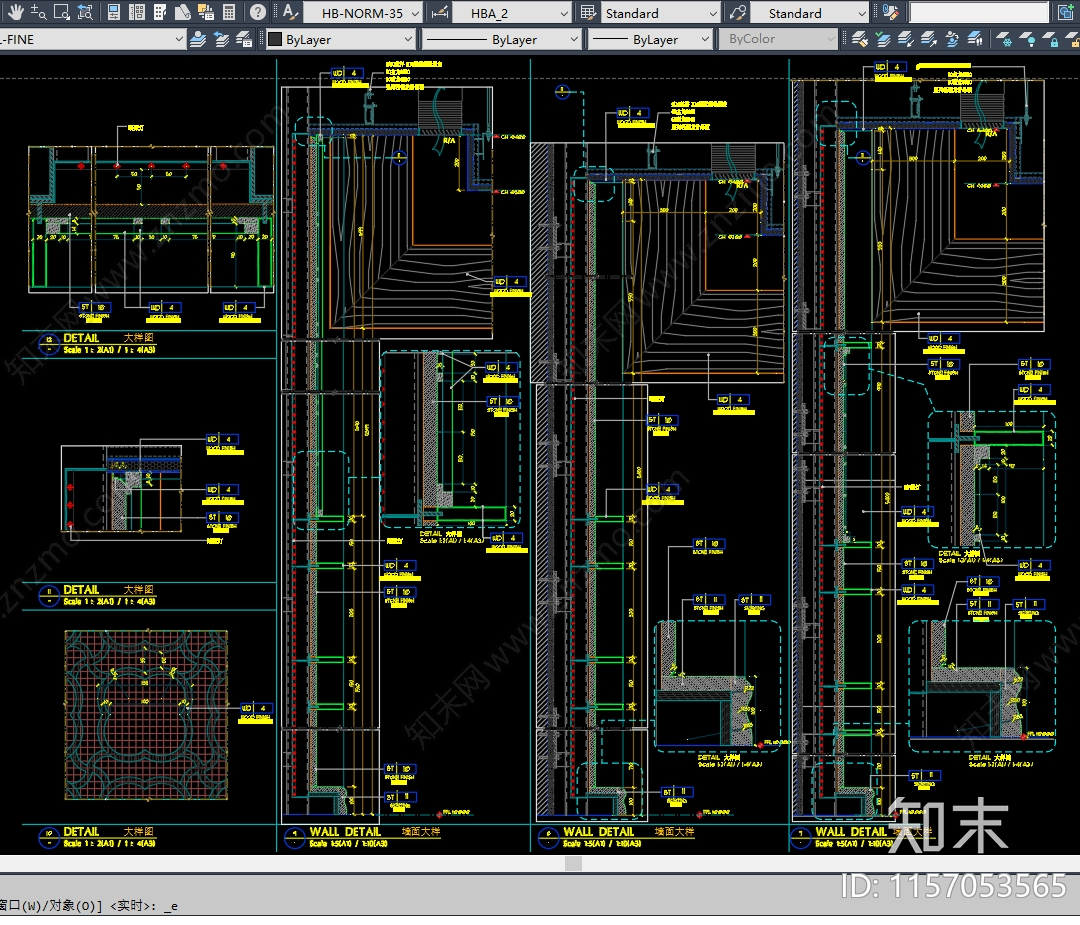Screen dimensions: 1080x925
Task: Open the HBA_2 dimension style dropdown
Action: tap(565, 14)
